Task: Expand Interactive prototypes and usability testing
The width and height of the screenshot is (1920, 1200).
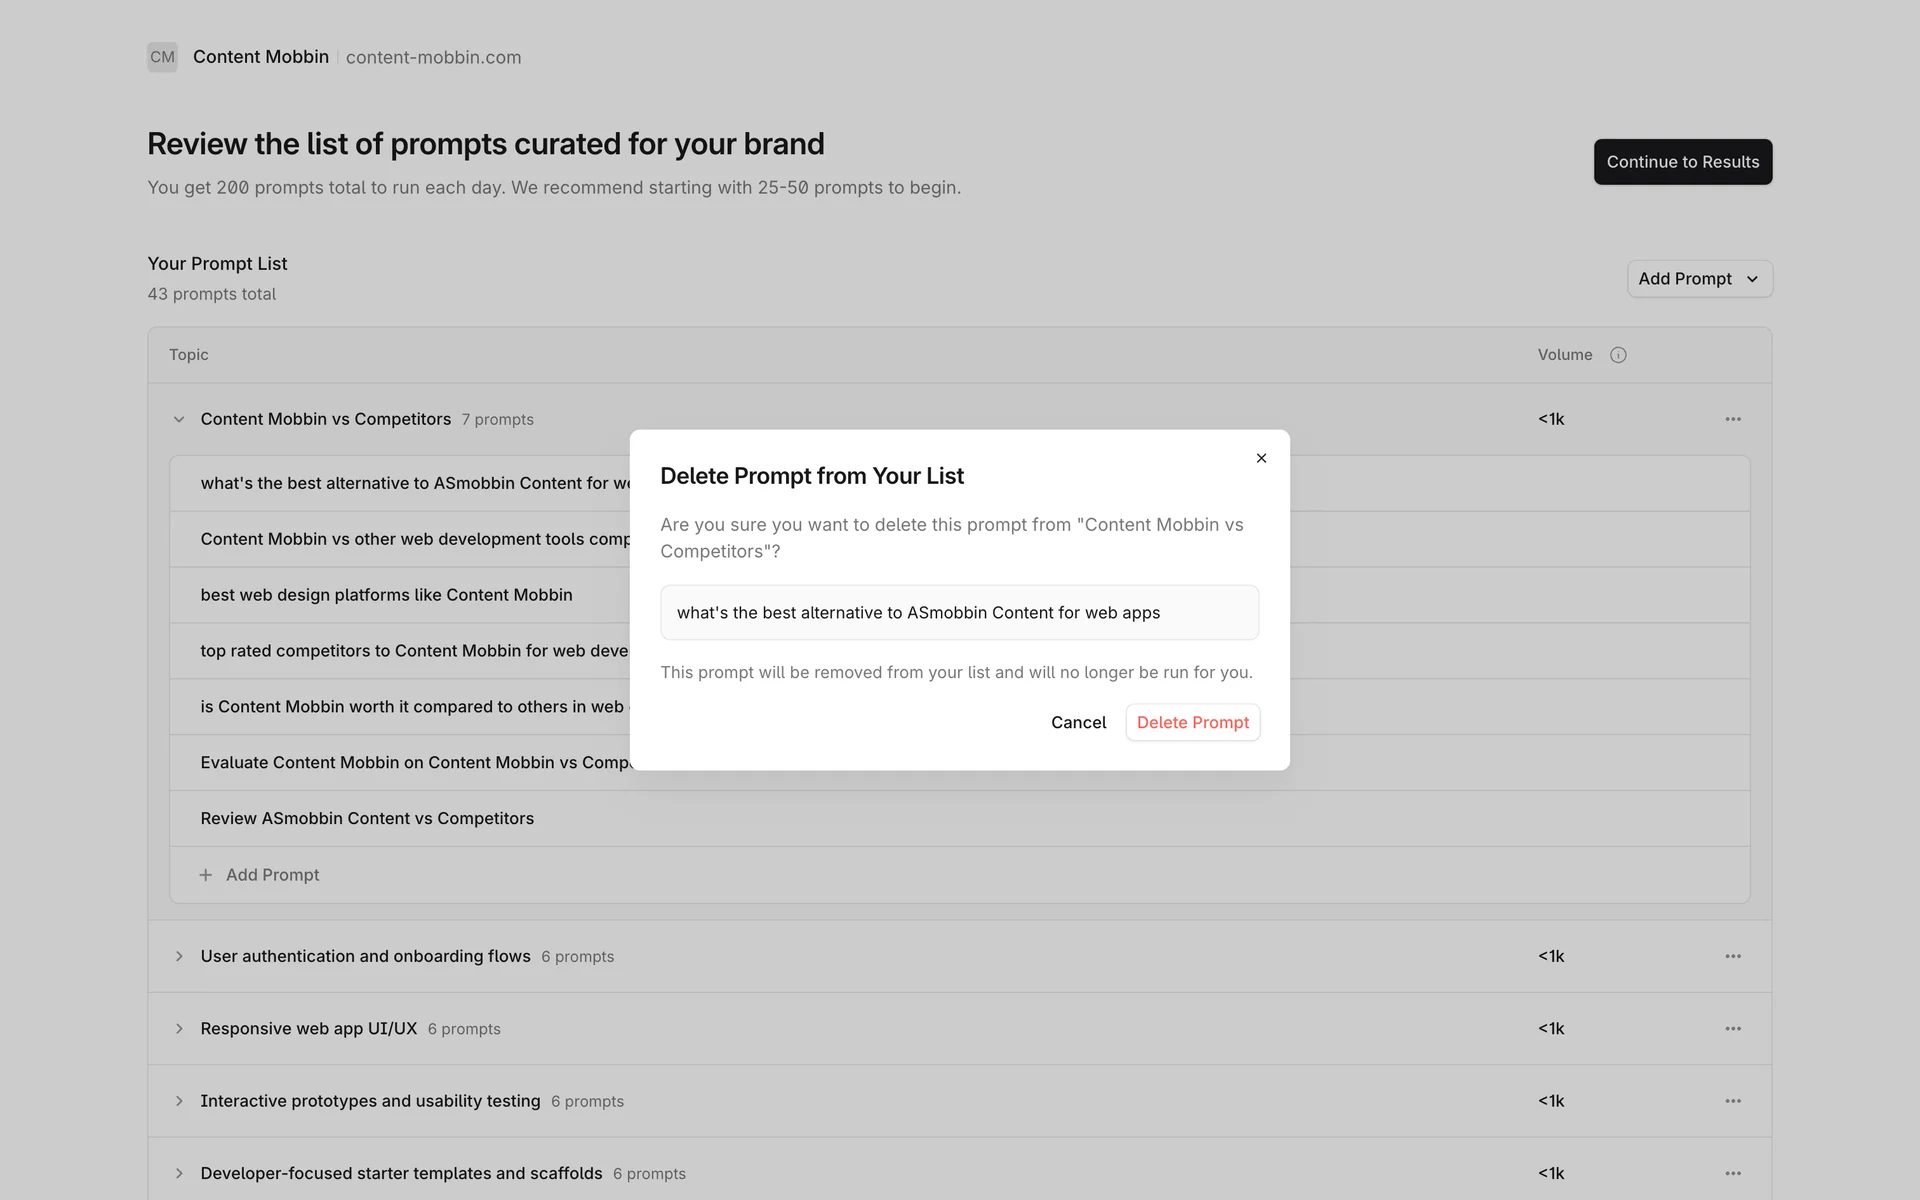Action: (x=179, y=1101)
